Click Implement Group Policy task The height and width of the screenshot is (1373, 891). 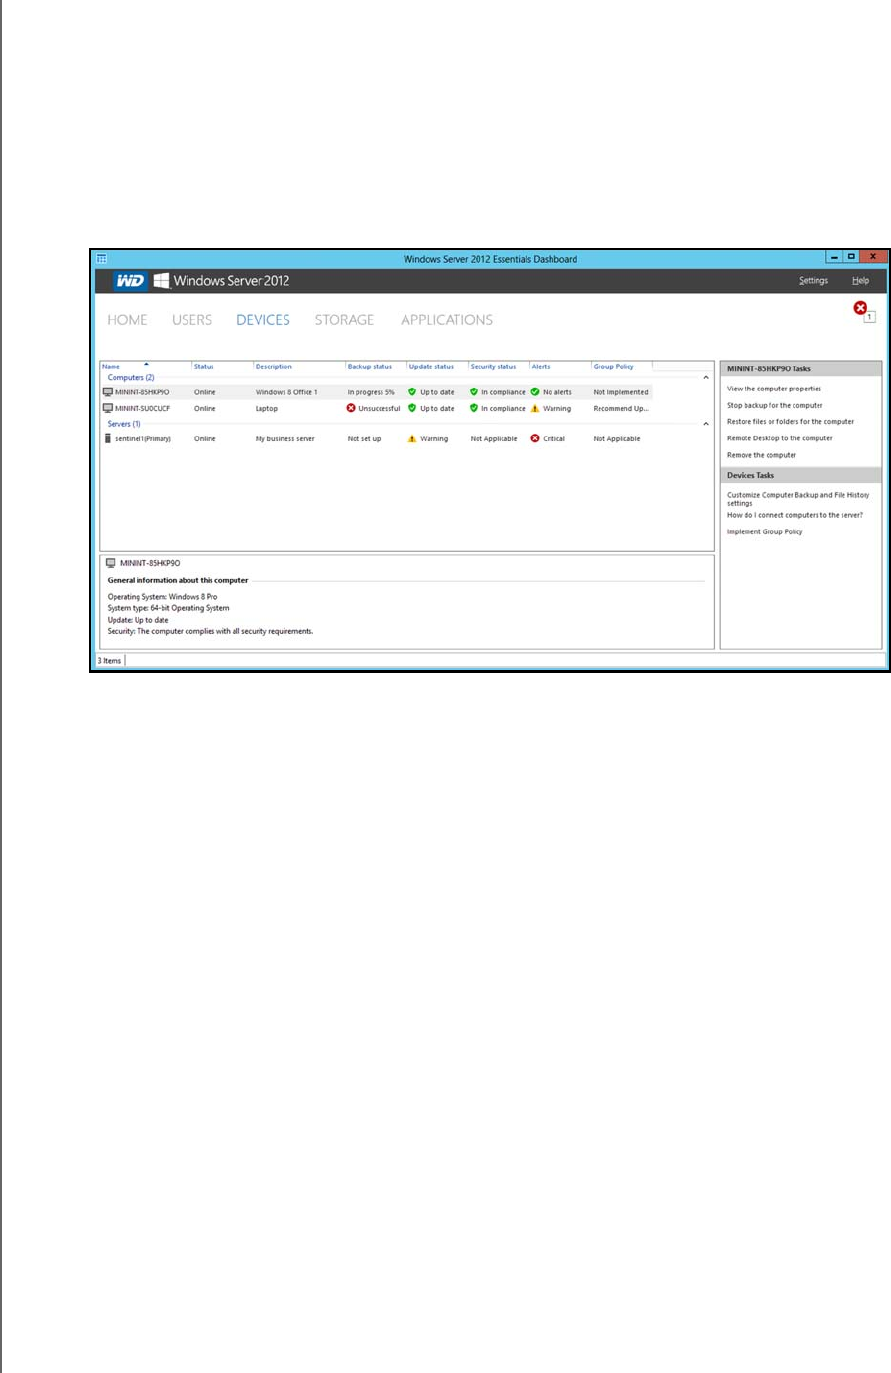pyautogui.click(x=764, y=532)
